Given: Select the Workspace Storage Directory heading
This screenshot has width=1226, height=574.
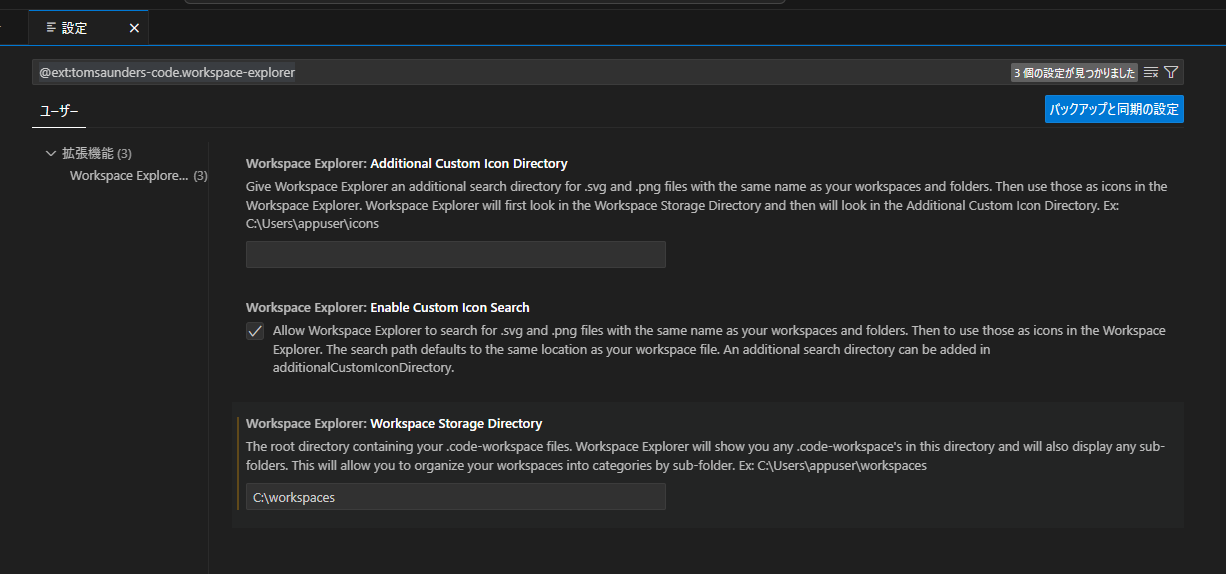Looking at the screenshot, I should [394, 423].
